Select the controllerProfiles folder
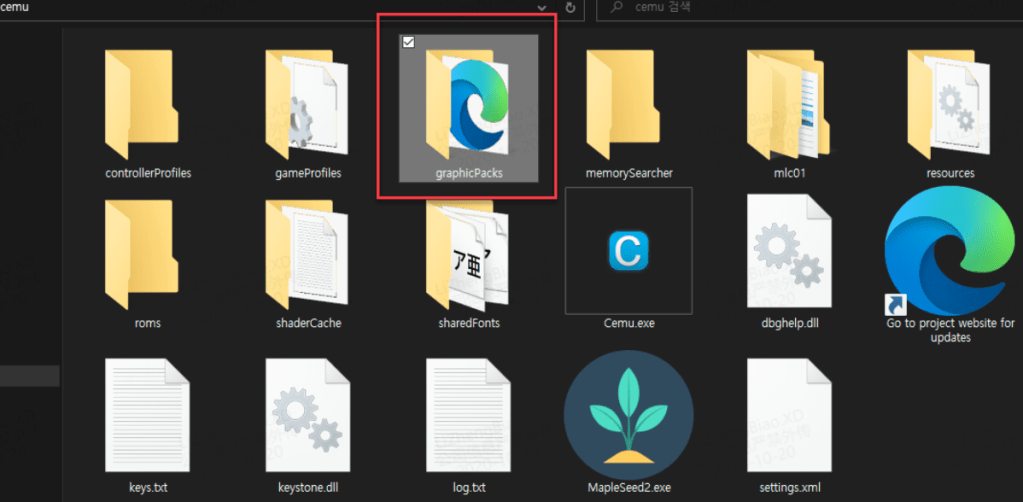 point(147,105)
